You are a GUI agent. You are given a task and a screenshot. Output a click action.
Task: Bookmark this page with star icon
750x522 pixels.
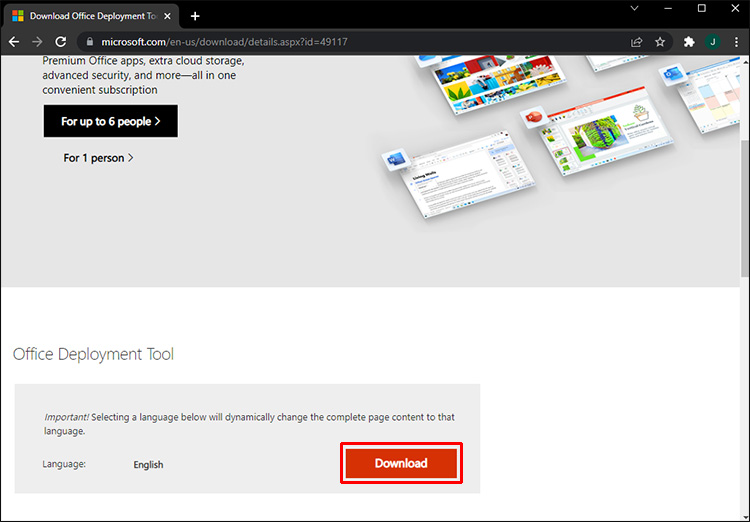pos(660,42)
